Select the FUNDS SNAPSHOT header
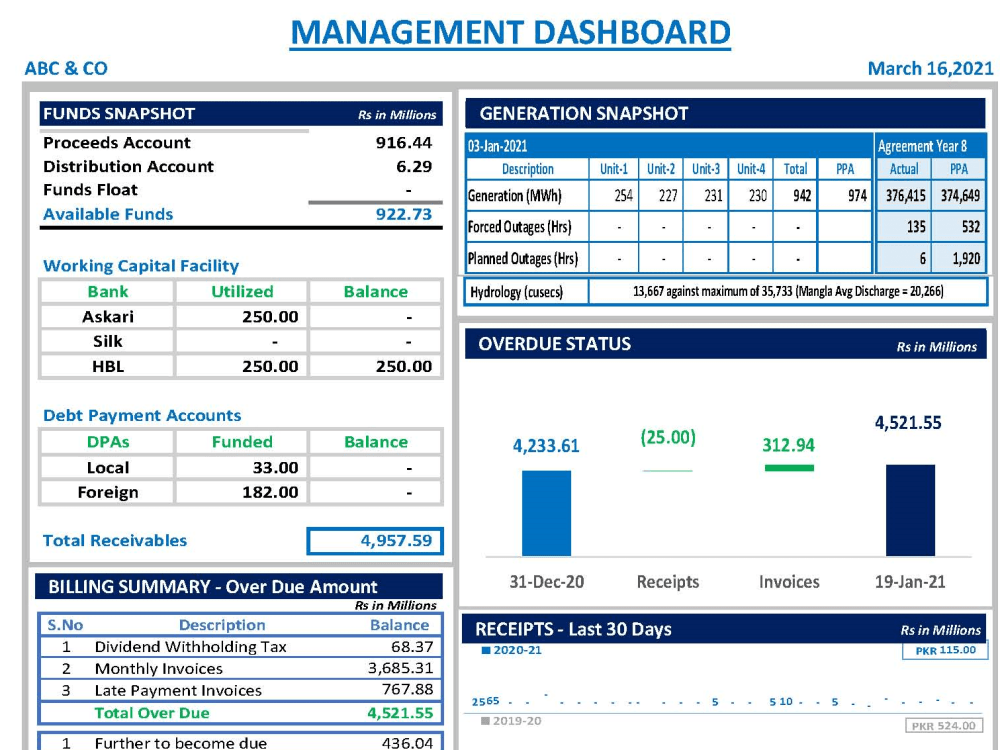The image size is (1000, 750). 241,114
